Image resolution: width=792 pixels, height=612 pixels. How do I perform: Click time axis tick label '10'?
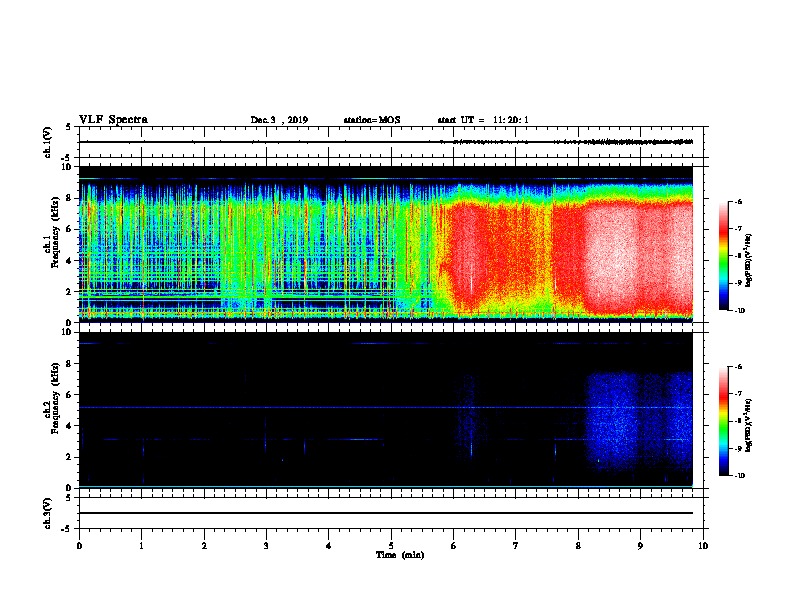point(703,546)
